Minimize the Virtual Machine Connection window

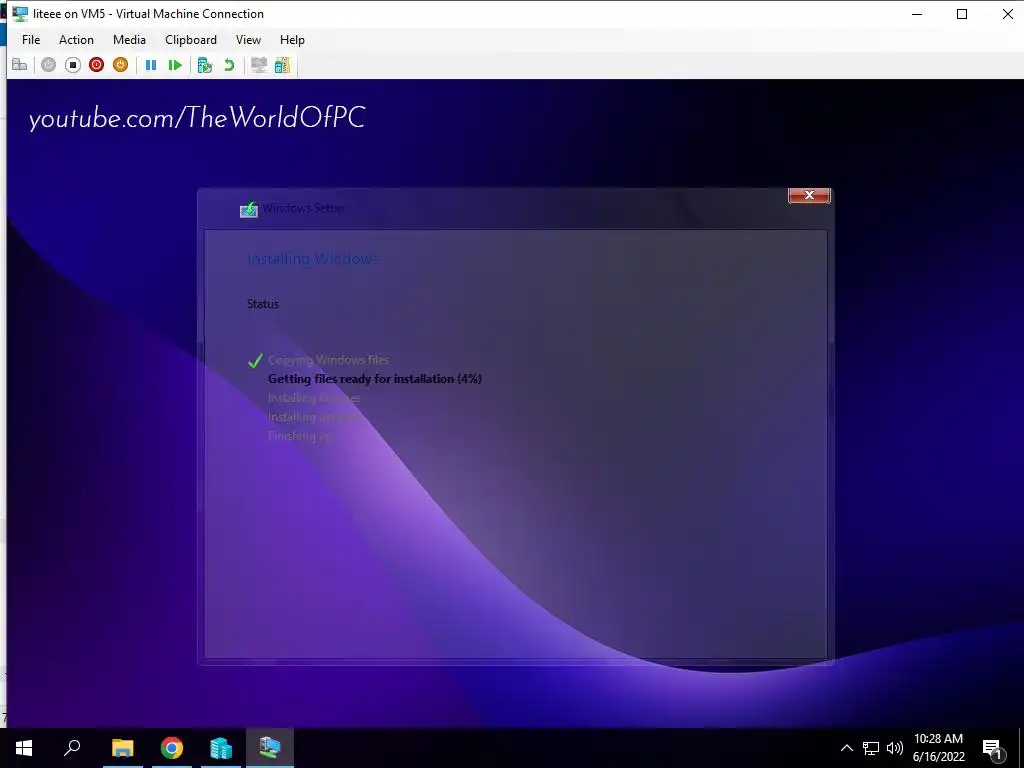click(x=917, y=14)
